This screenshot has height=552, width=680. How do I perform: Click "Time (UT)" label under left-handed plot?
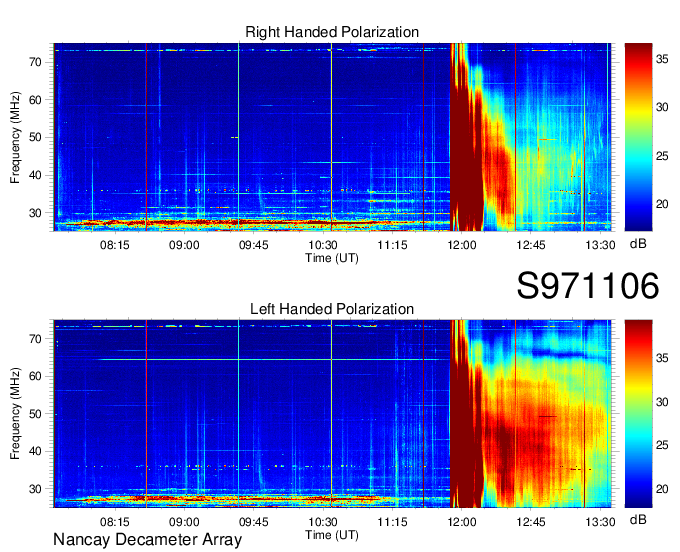332,535
